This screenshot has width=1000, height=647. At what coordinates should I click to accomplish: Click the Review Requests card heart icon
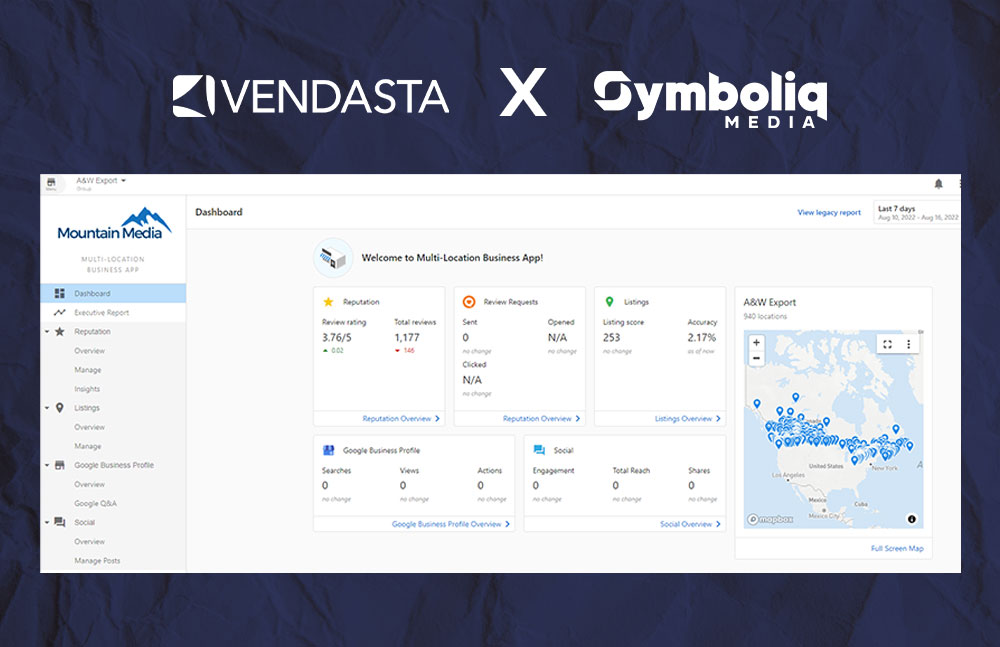pyautogui.click(x=469, y=302)
